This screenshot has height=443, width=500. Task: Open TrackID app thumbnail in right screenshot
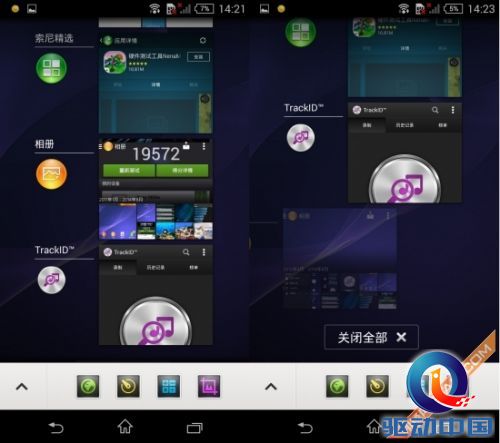pyautogui.click(x=405, y=153)
